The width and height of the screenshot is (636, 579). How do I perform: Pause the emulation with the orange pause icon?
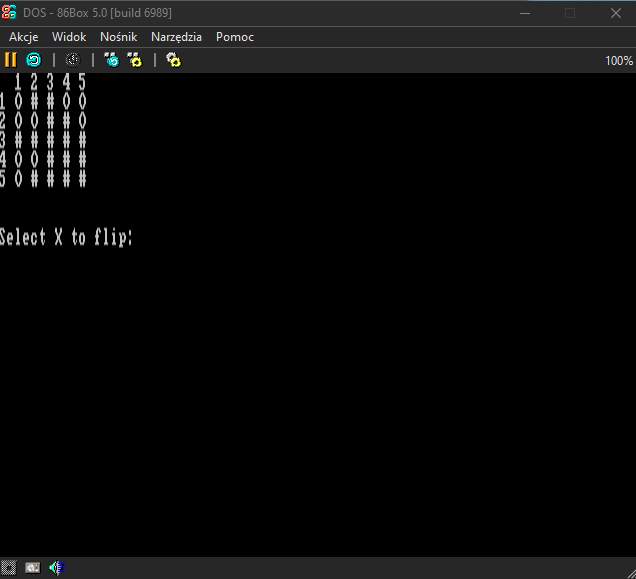11,60
